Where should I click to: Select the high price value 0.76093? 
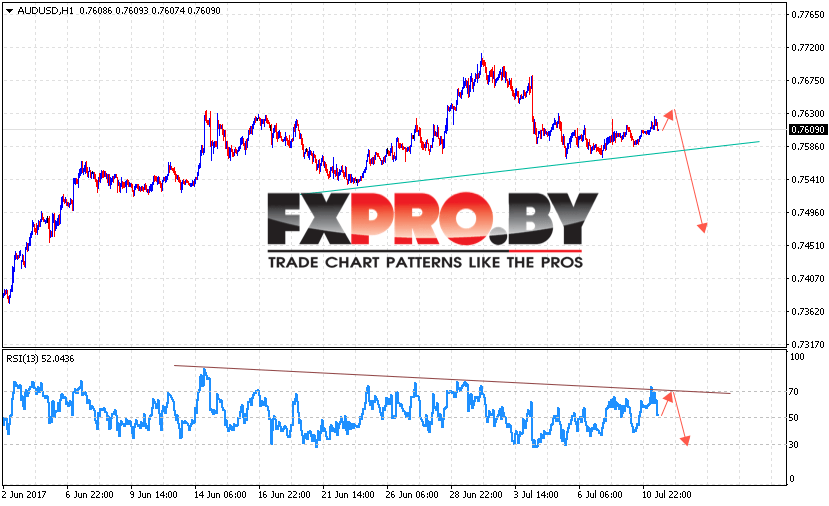tap(132, 11)
